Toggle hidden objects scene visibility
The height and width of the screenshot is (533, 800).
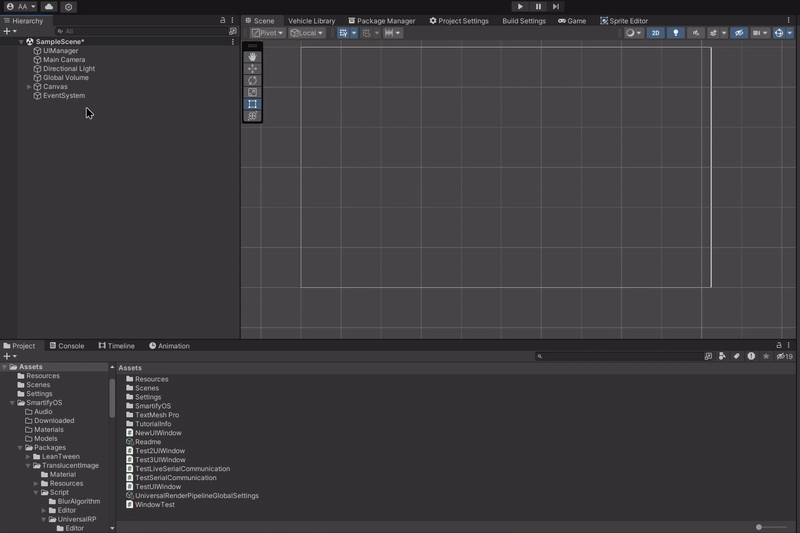[x=739, y=33]
